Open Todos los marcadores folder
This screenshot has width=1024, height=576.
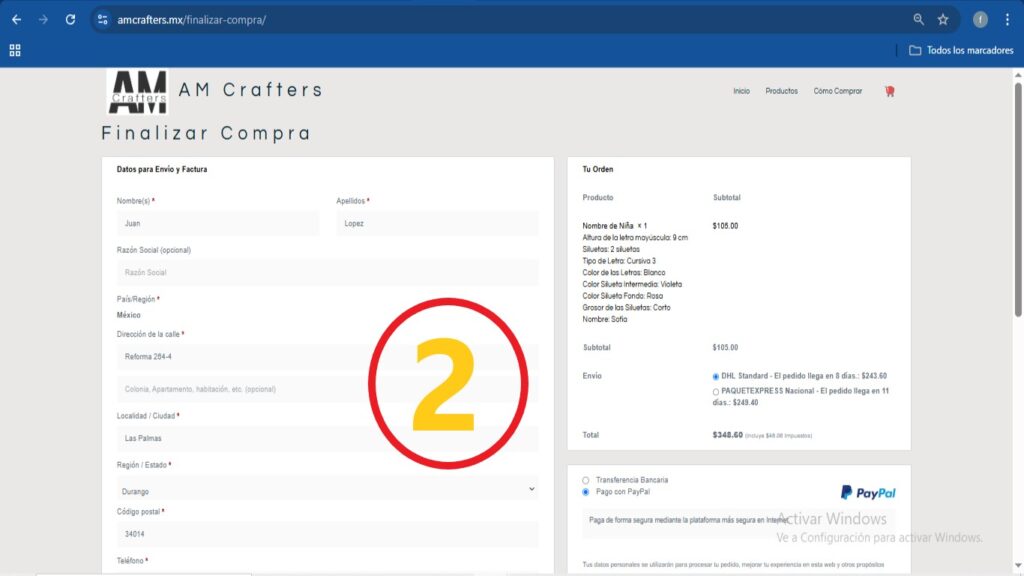(x=960, y=50)
